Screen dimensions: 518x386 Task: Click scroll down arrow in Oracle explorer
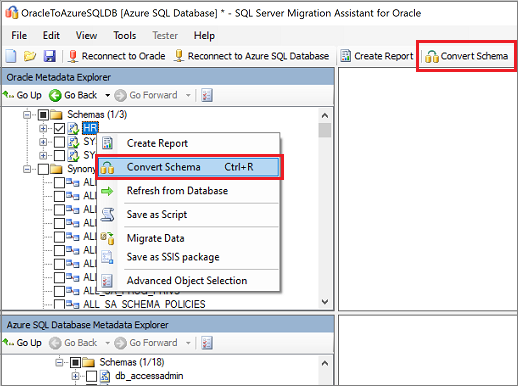pos(325,302)
